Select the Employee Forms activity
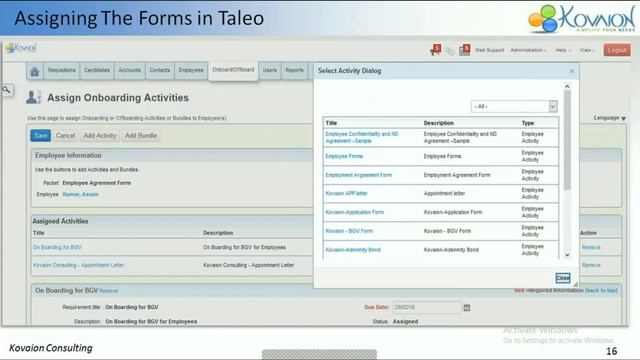Screen dimensions: 640x360 (x=344, y=156)
